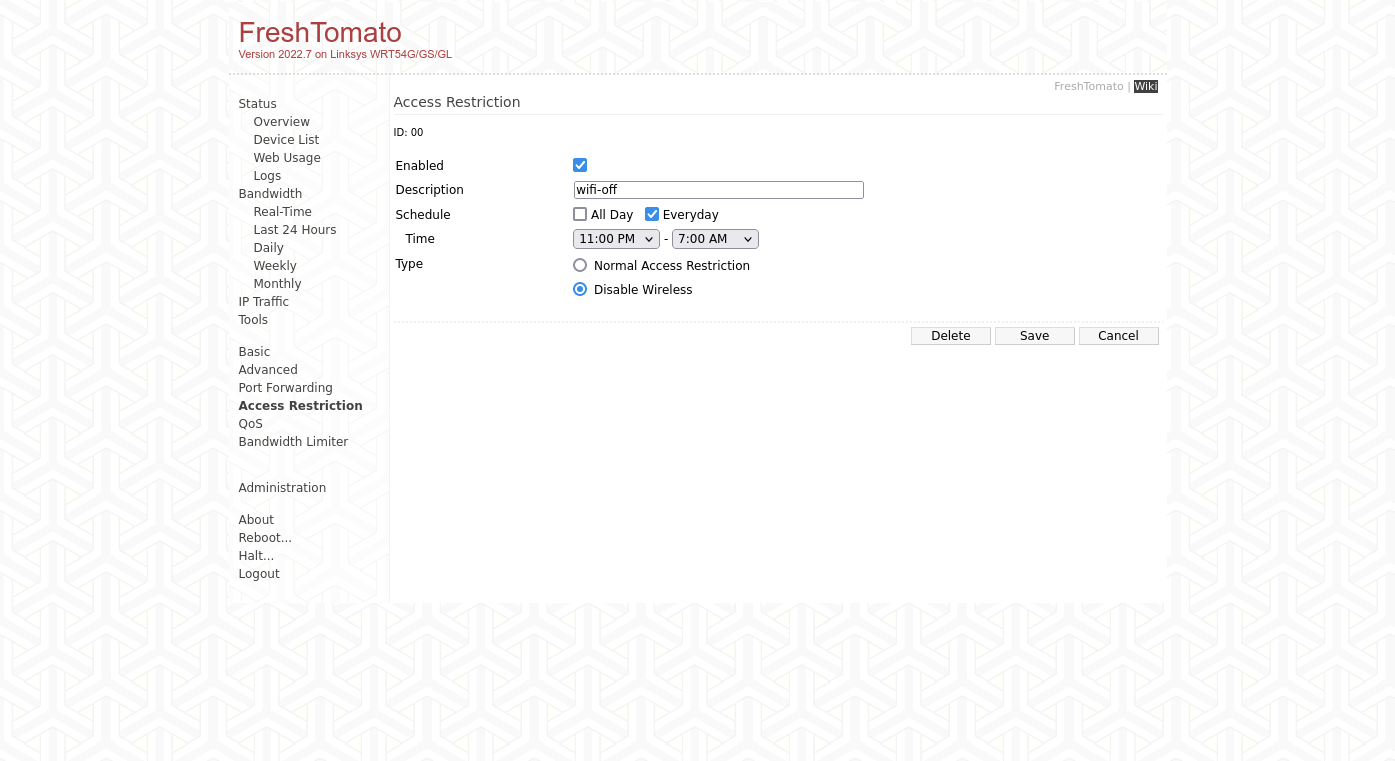Open the Status menu section
The height and width of the screenshot is (761, 1395).
(258, 104)
